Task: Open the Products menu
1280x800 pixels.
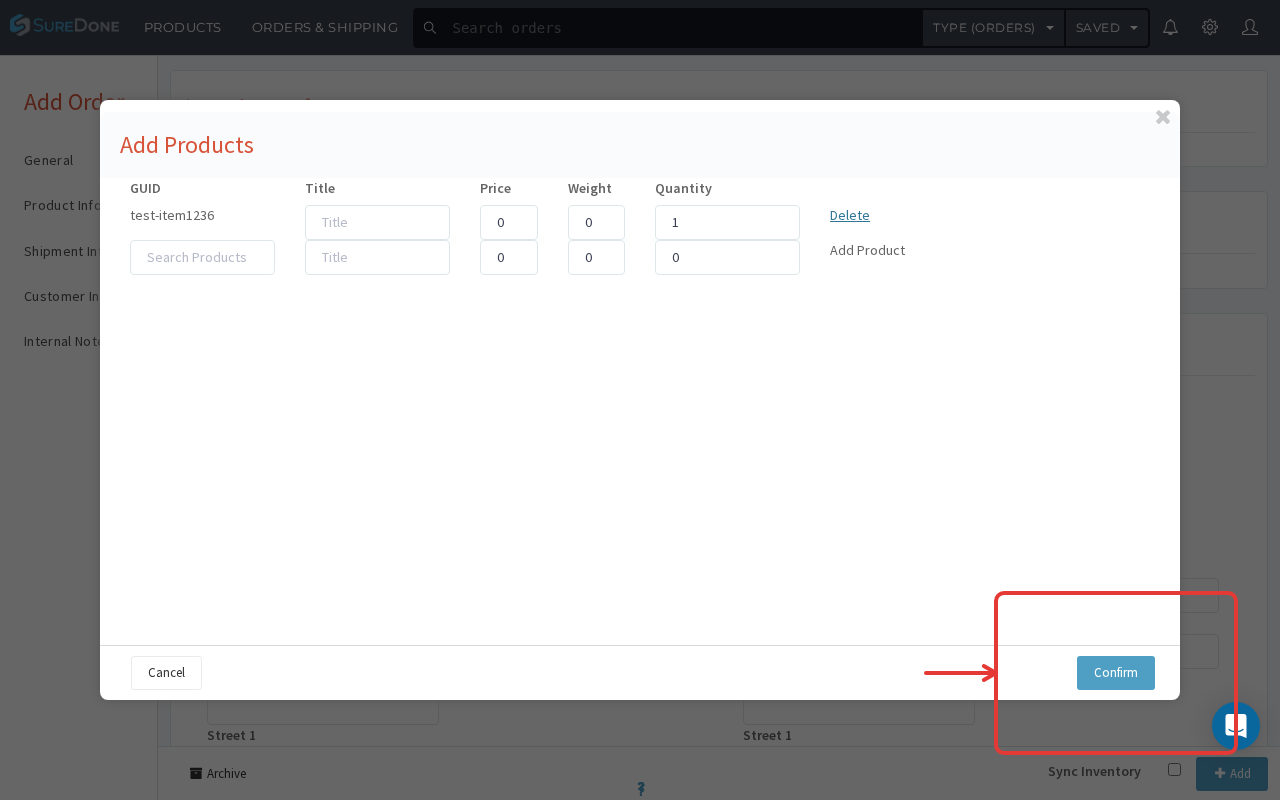Action: 182,27
